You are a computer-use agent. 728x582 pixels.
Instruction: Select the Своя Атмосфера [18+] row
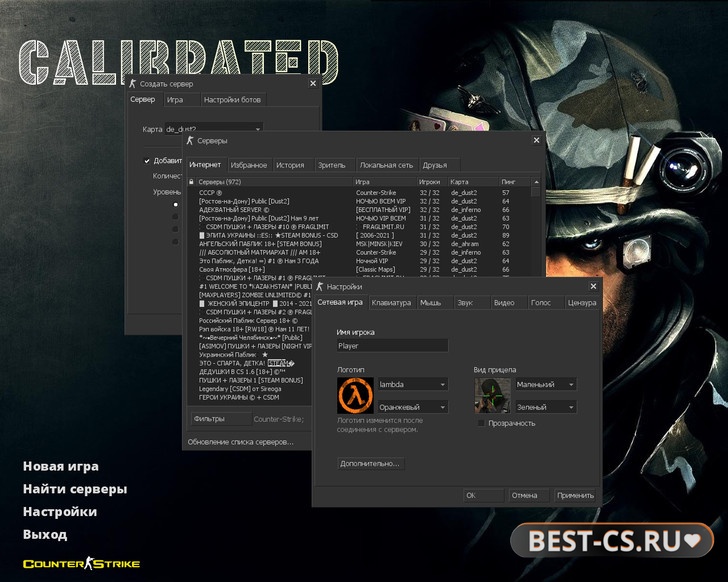coord(358,269)
